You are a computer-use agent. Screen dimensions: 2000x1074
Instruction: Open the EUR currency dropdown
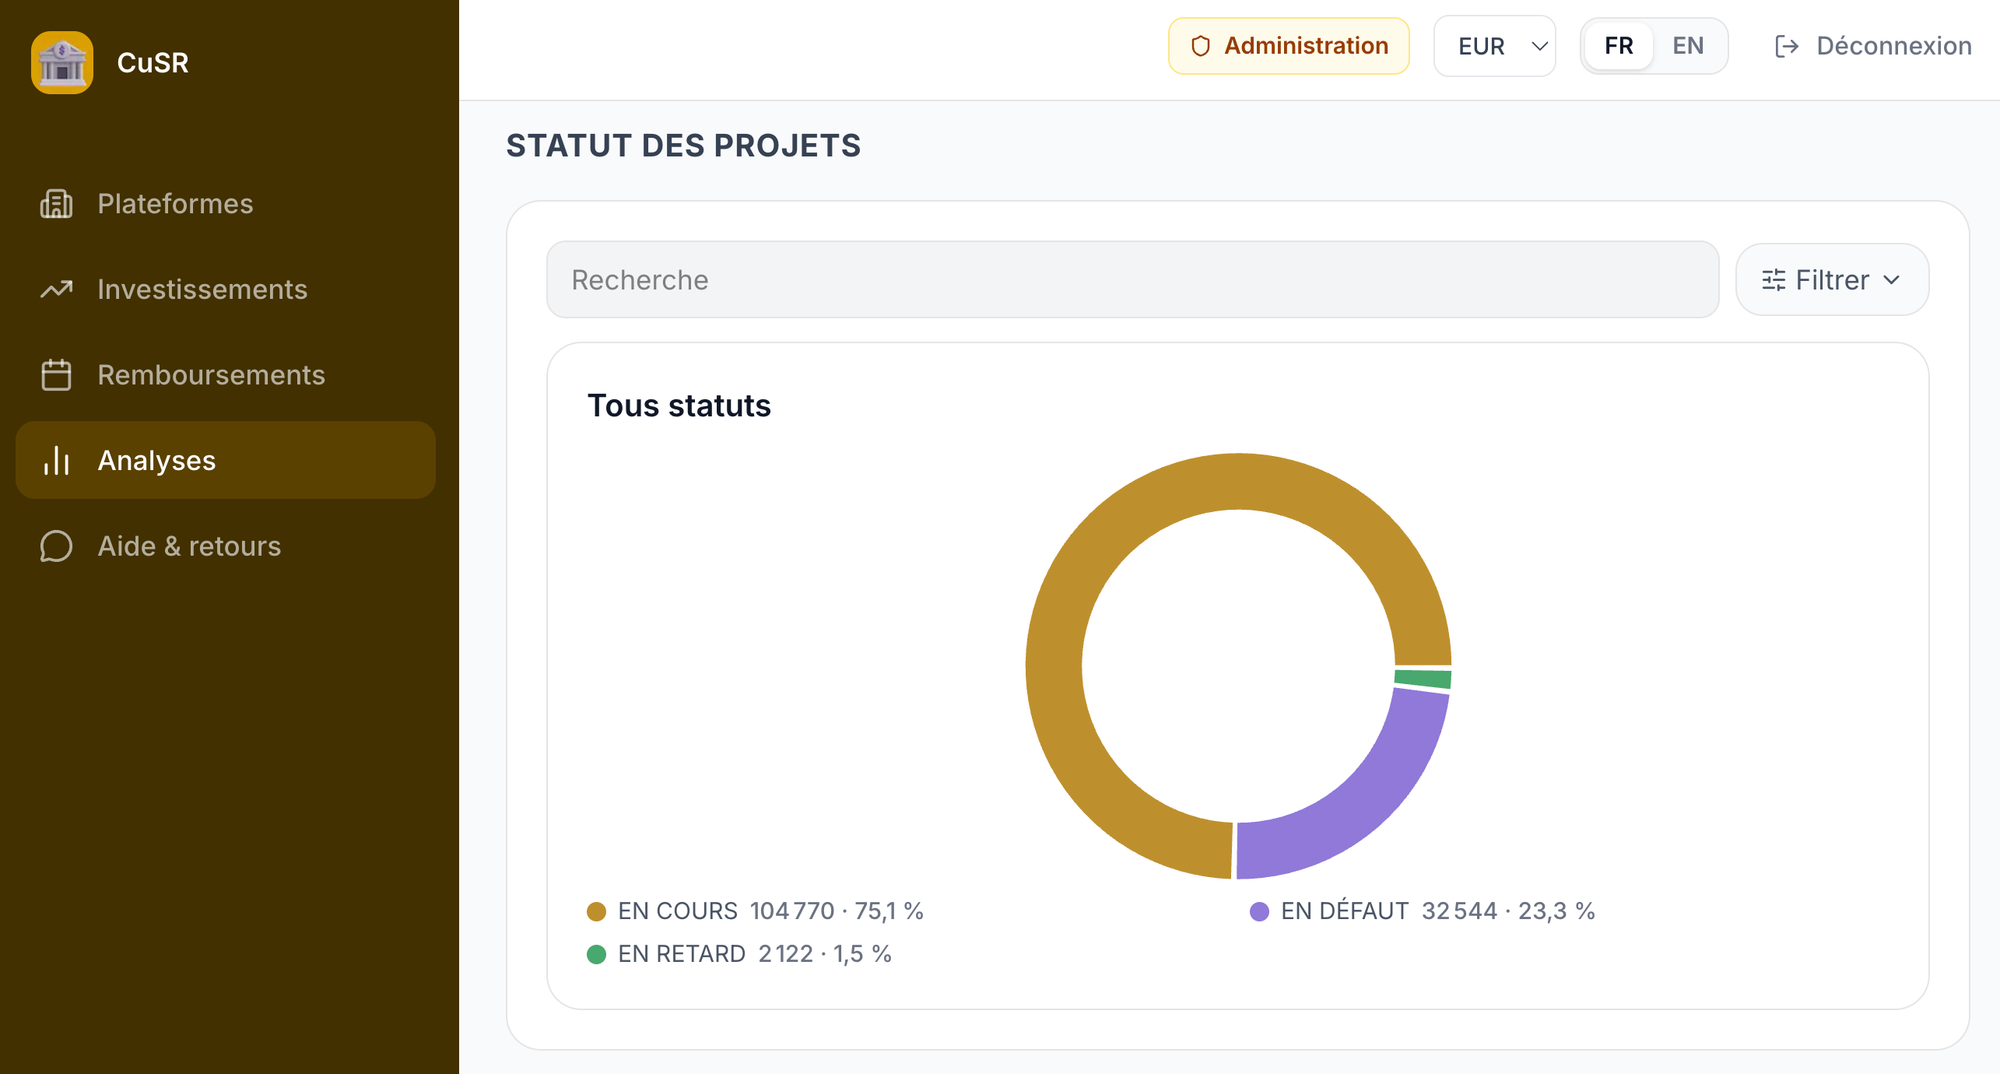point(1495,46)
